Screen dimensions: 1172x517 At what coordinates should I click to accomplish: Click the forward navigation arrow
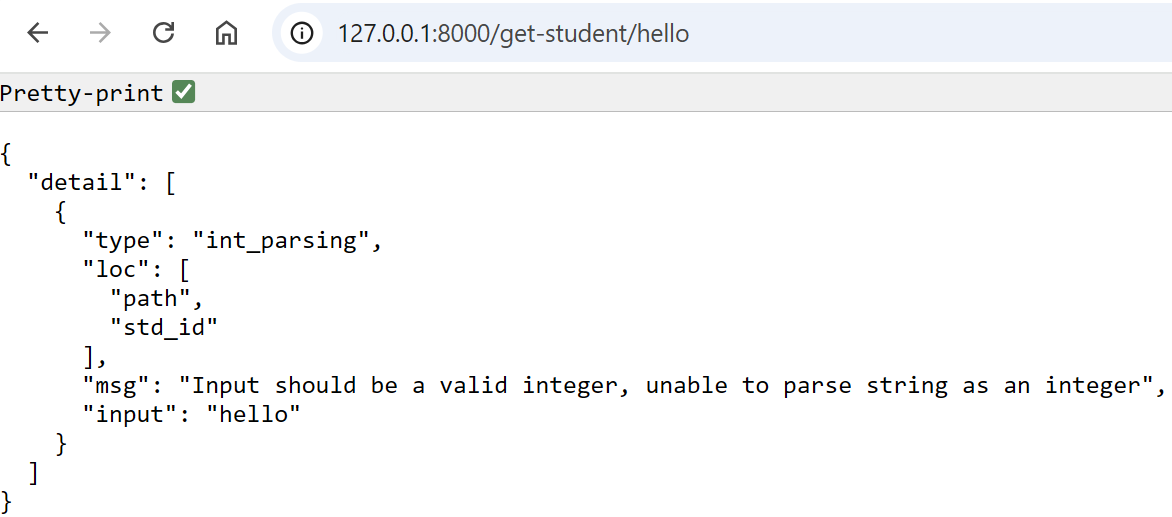pyautogui.click(x=100, y=33)
